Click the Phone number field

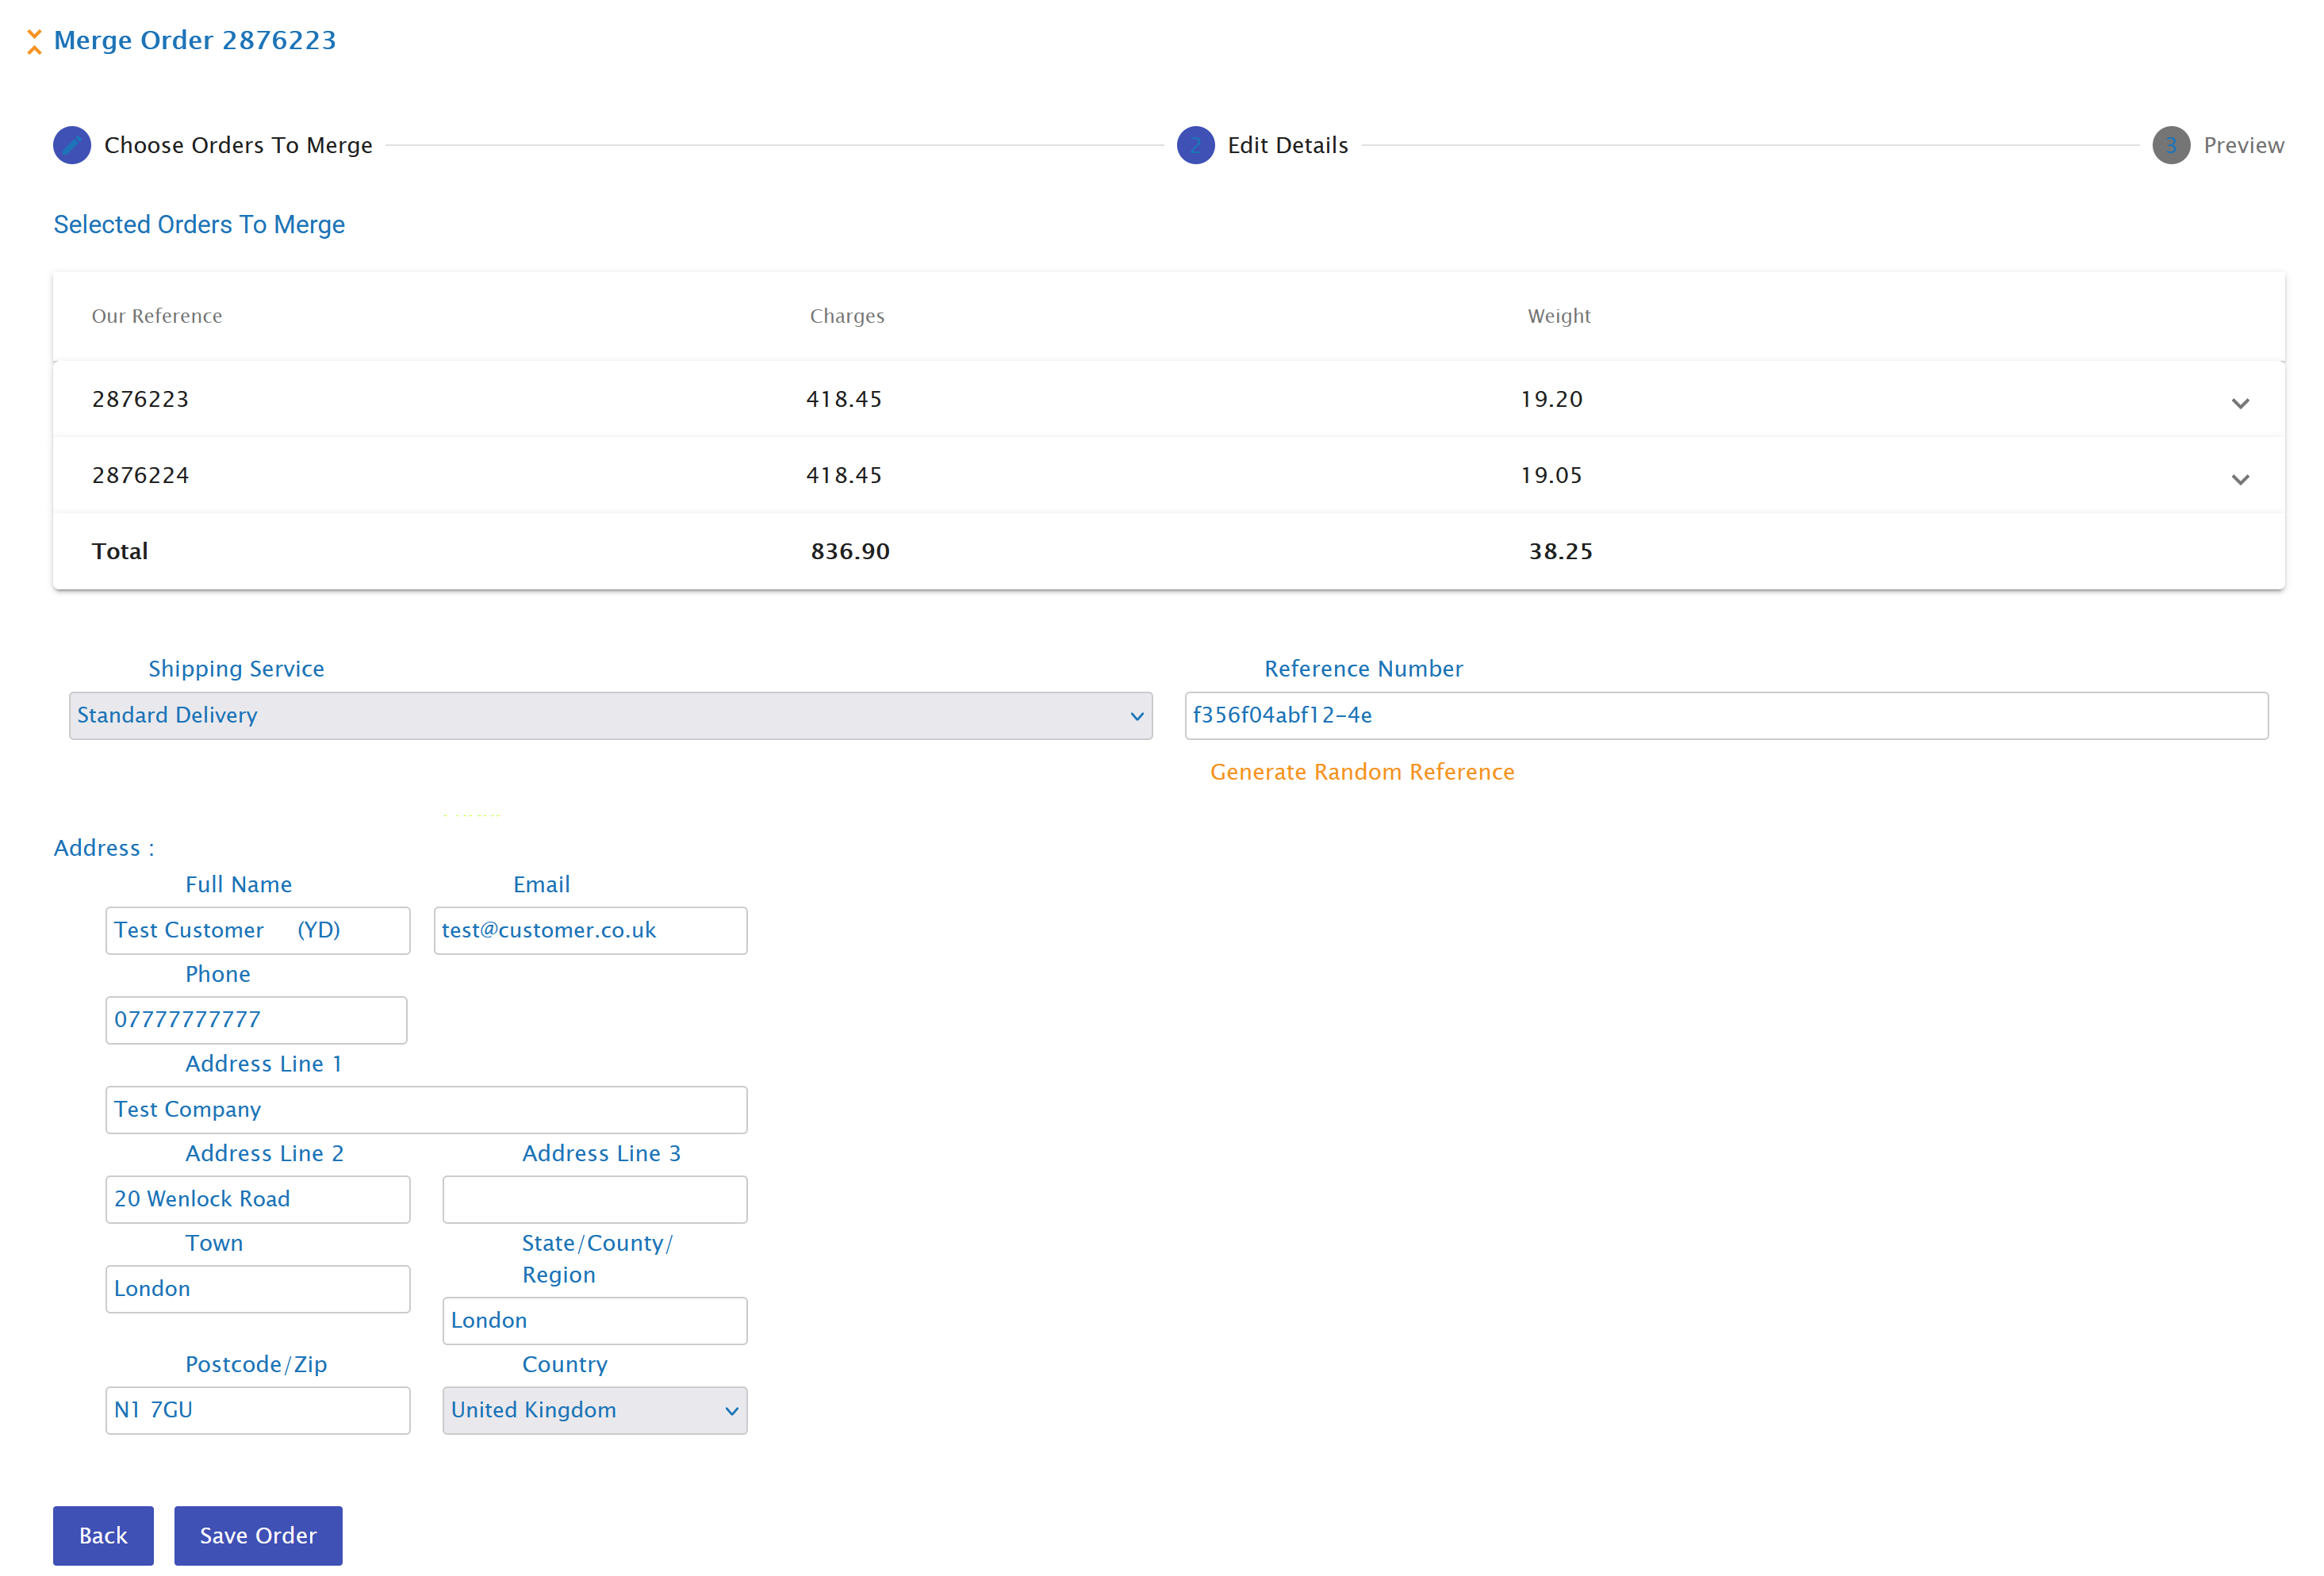point(256,1019)
